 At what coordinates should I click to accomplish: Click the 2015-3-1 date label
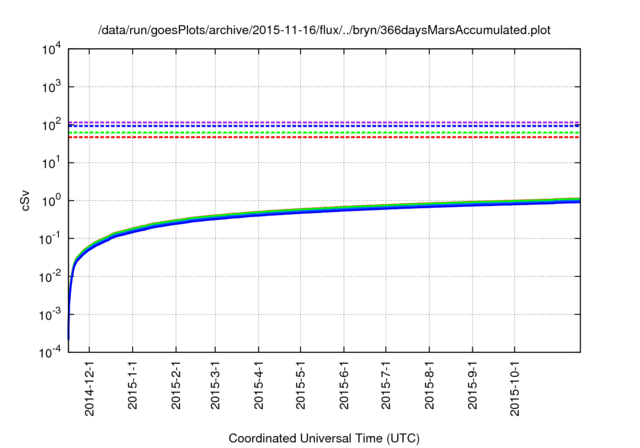[x=215, y=385]
